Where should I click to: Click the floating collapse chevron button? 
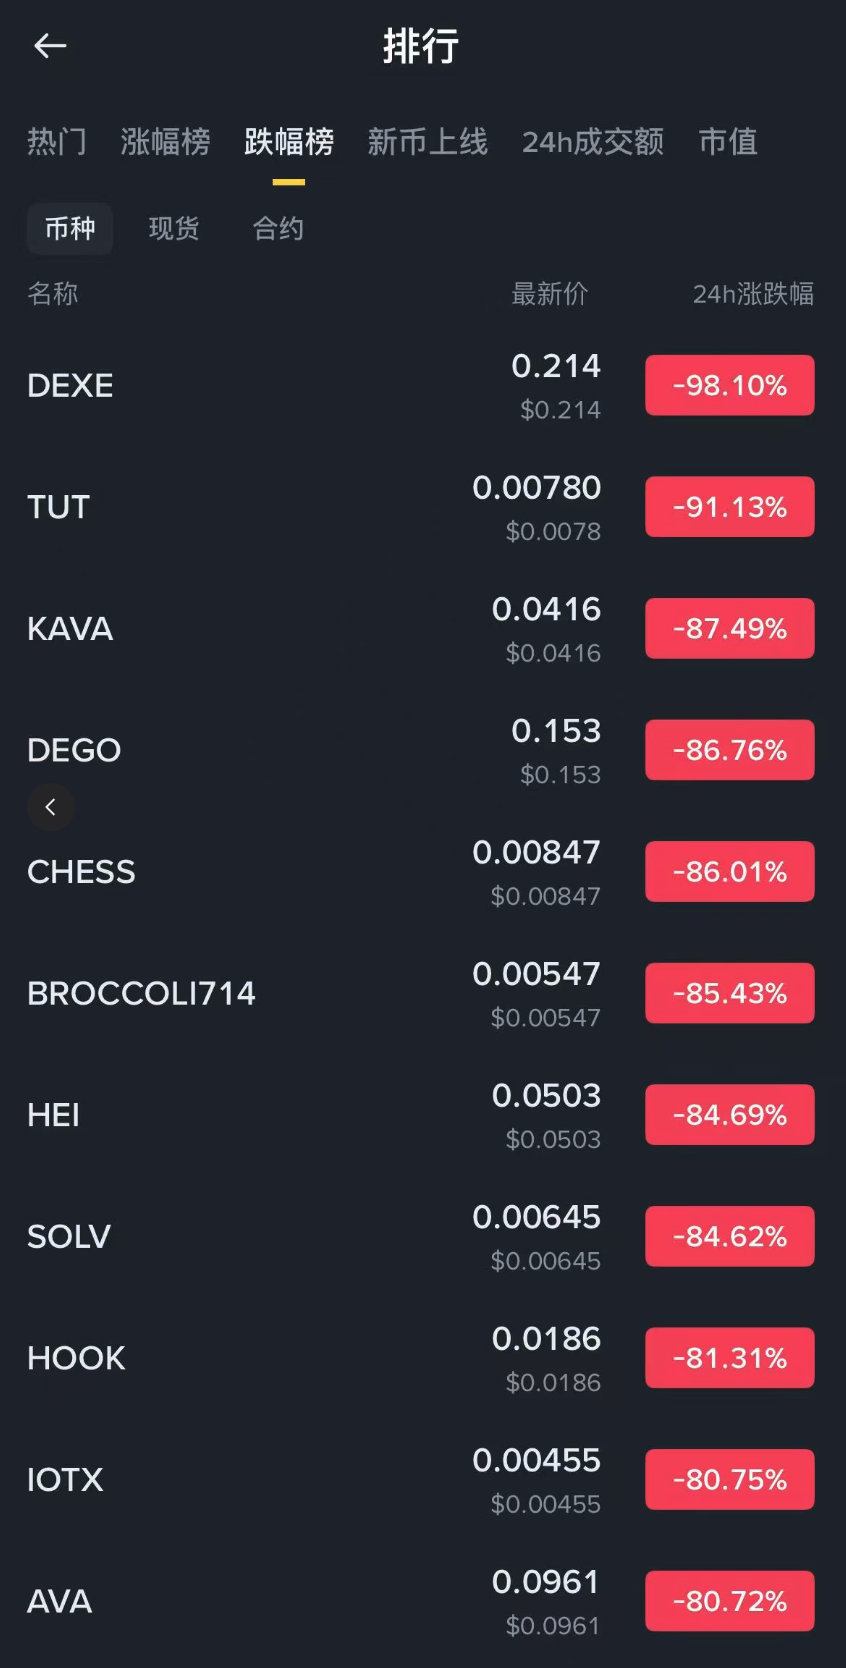coord(50,807)
